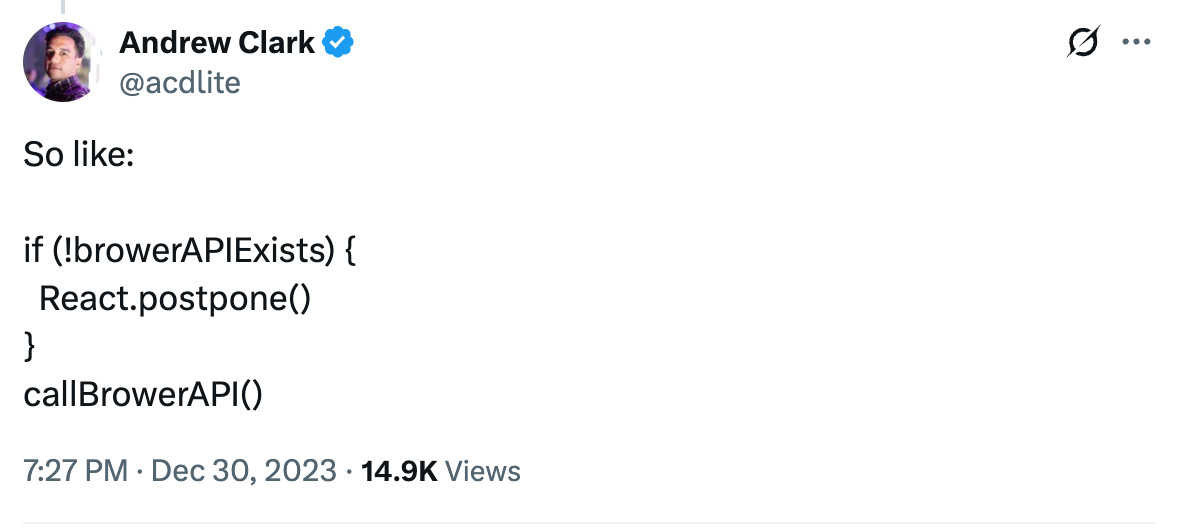Click the closing curly brace line

point(30,346)
